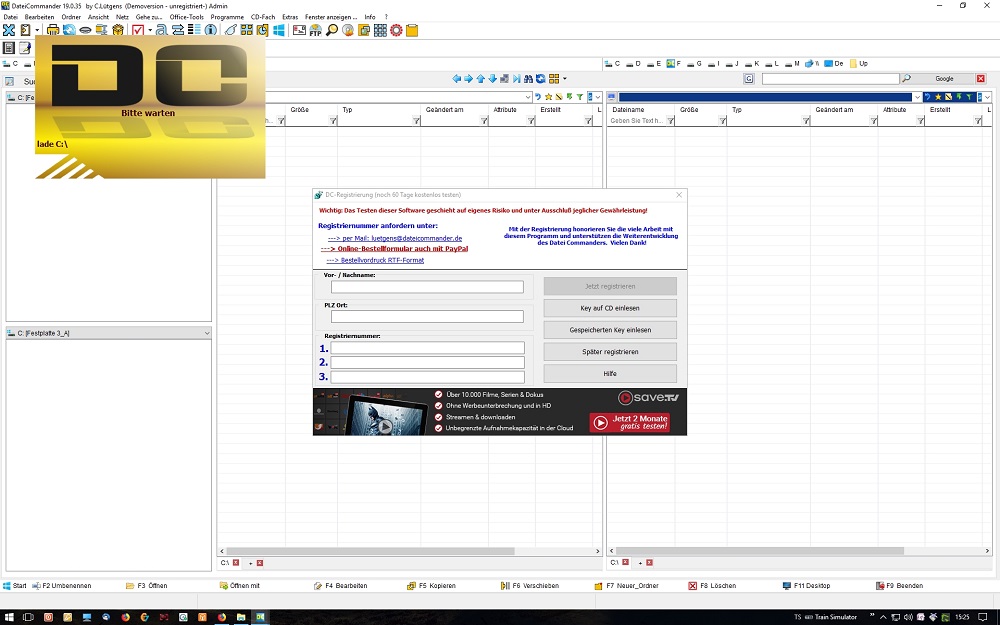The image size is (1000, 625).
Task: Toggle the filter icon in Typ column
Action: point(416,121)
